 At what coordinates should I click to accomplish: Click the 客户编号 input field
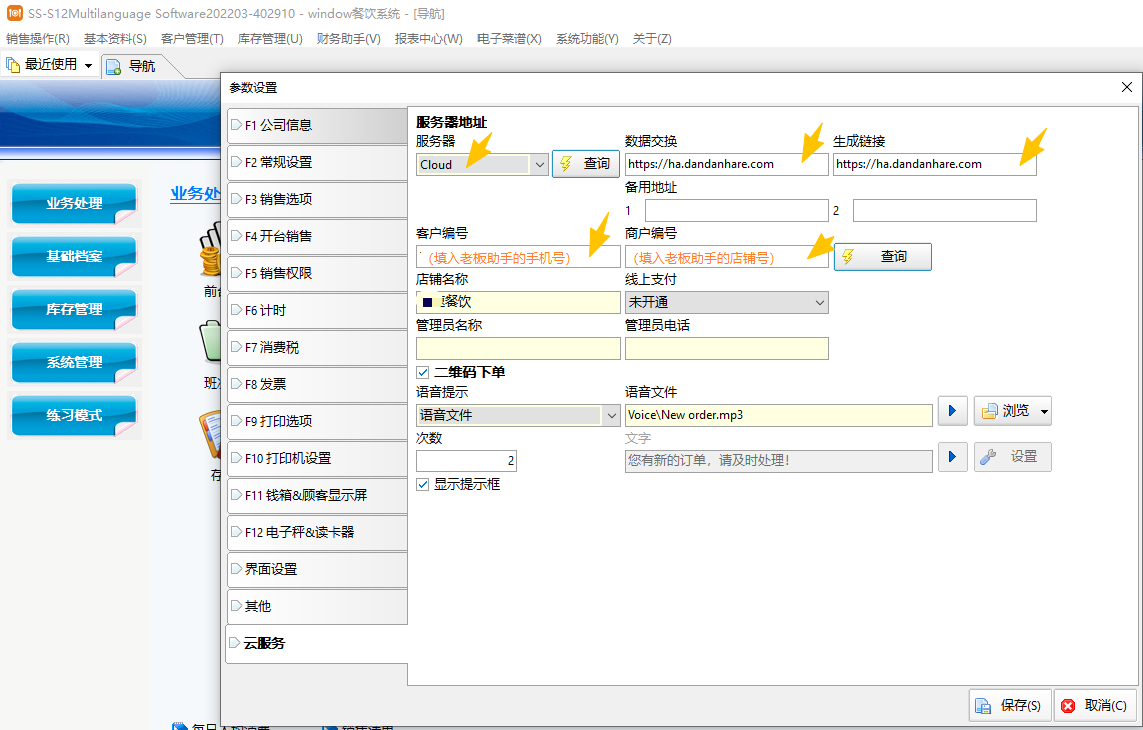pos(518,257)
